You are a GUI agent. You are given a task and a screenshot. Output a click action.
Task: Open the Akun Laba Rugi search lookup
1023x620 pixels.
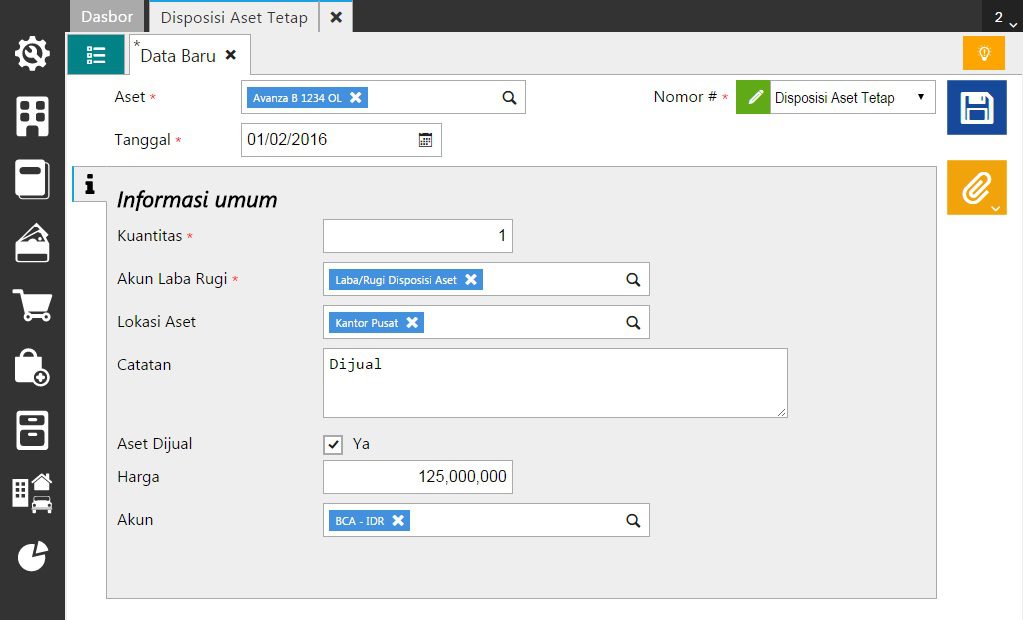point(633,280)
